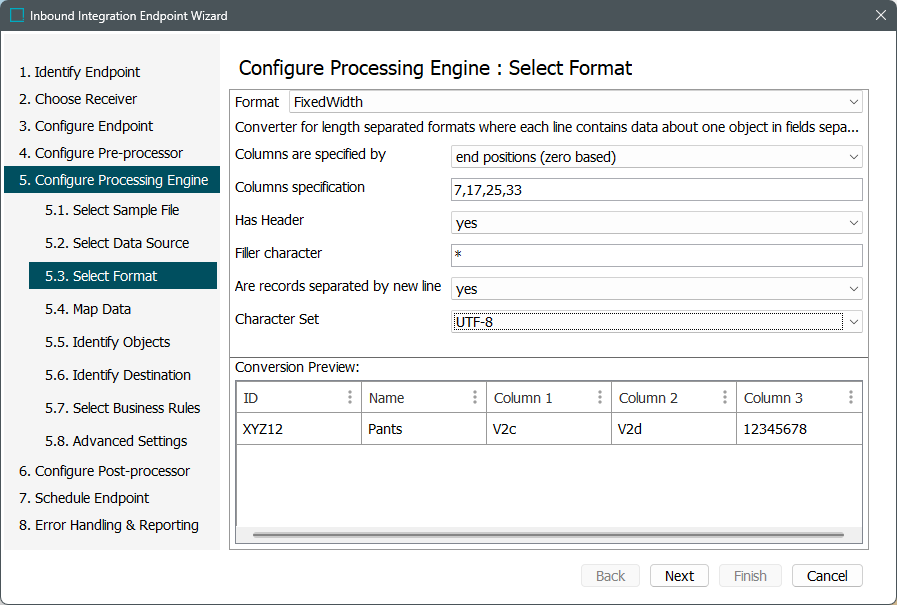
Task: Open the Column 3 header options icon
Action: (x=850, y=398)
